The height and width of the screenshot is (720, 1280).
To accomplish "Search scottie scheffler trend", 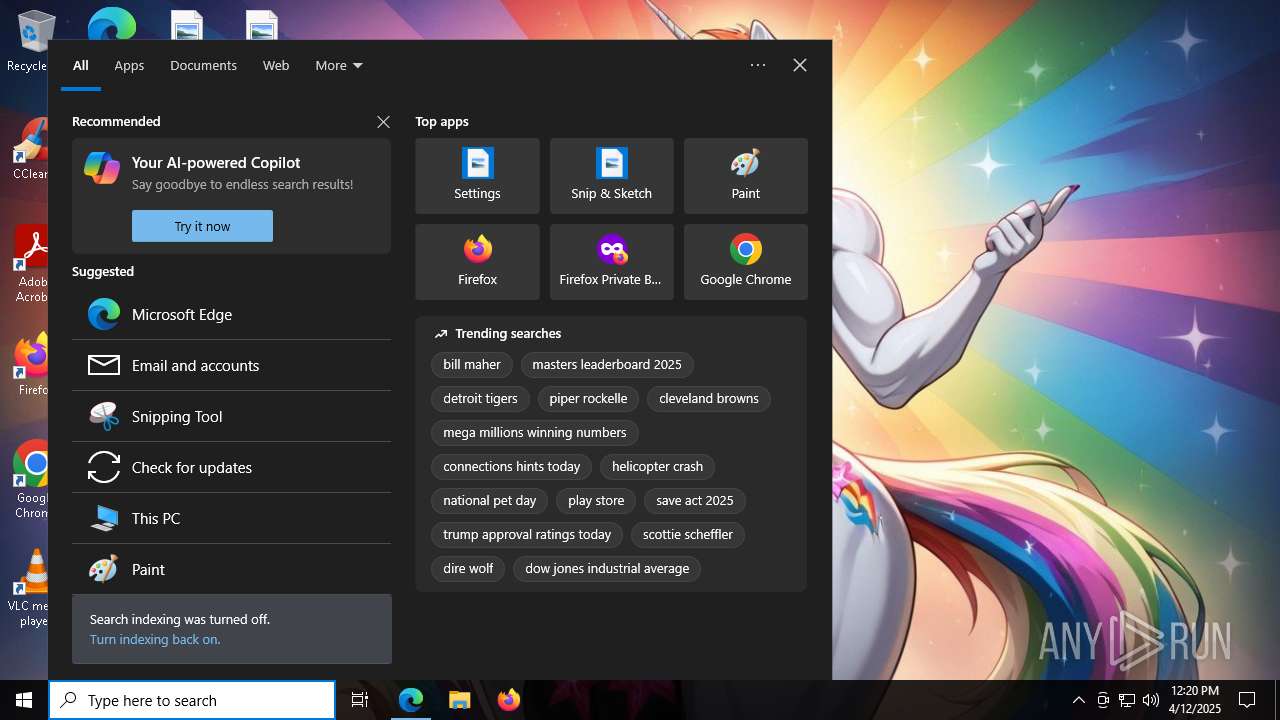I will tap(688, 535).
